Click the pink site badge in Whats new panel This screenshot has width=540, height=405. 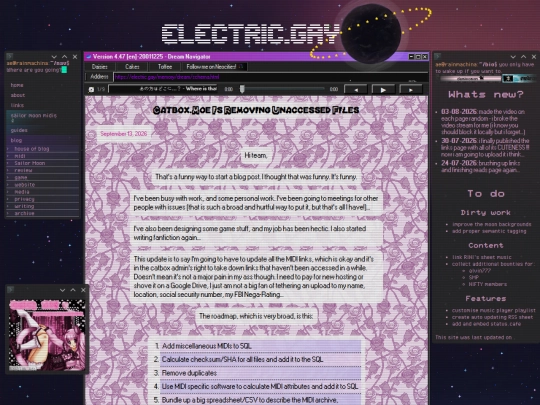pos(471,79)
